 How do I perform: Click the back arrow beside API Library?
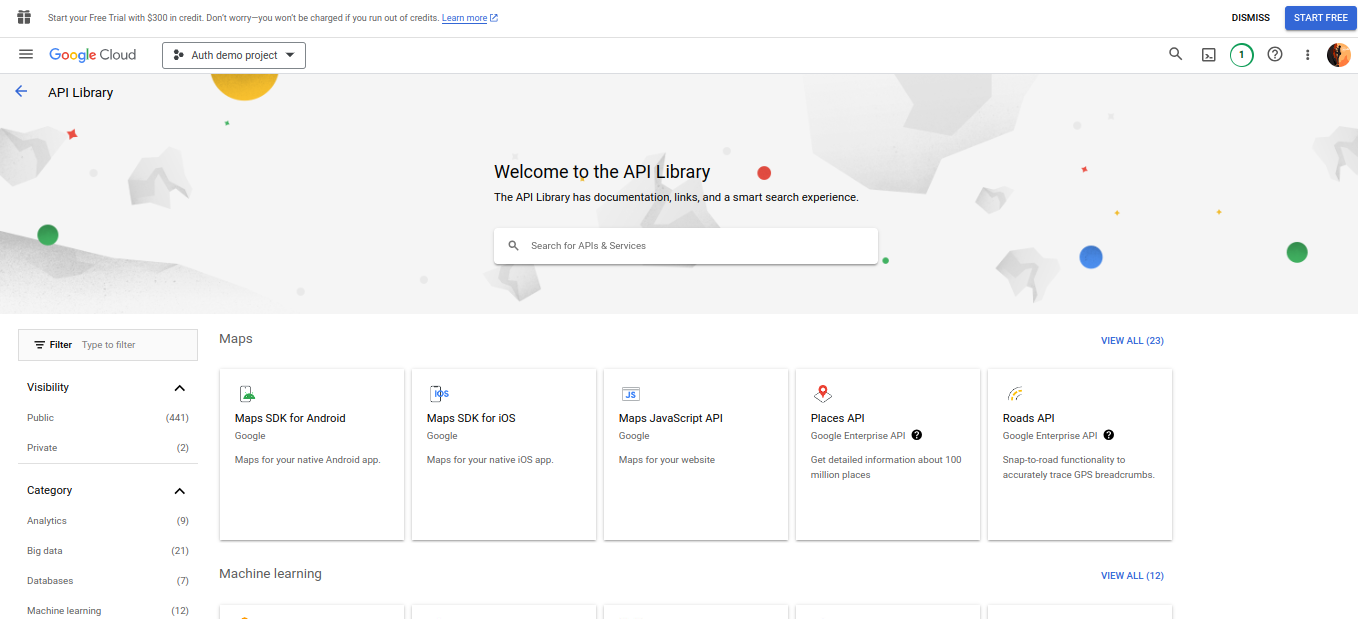coord(21,92)
